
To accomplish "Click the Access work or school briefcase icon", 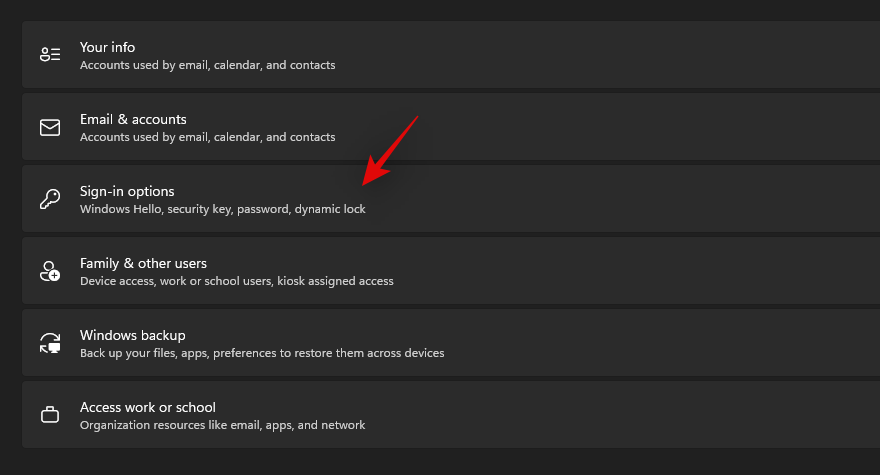I will point(50,415).
